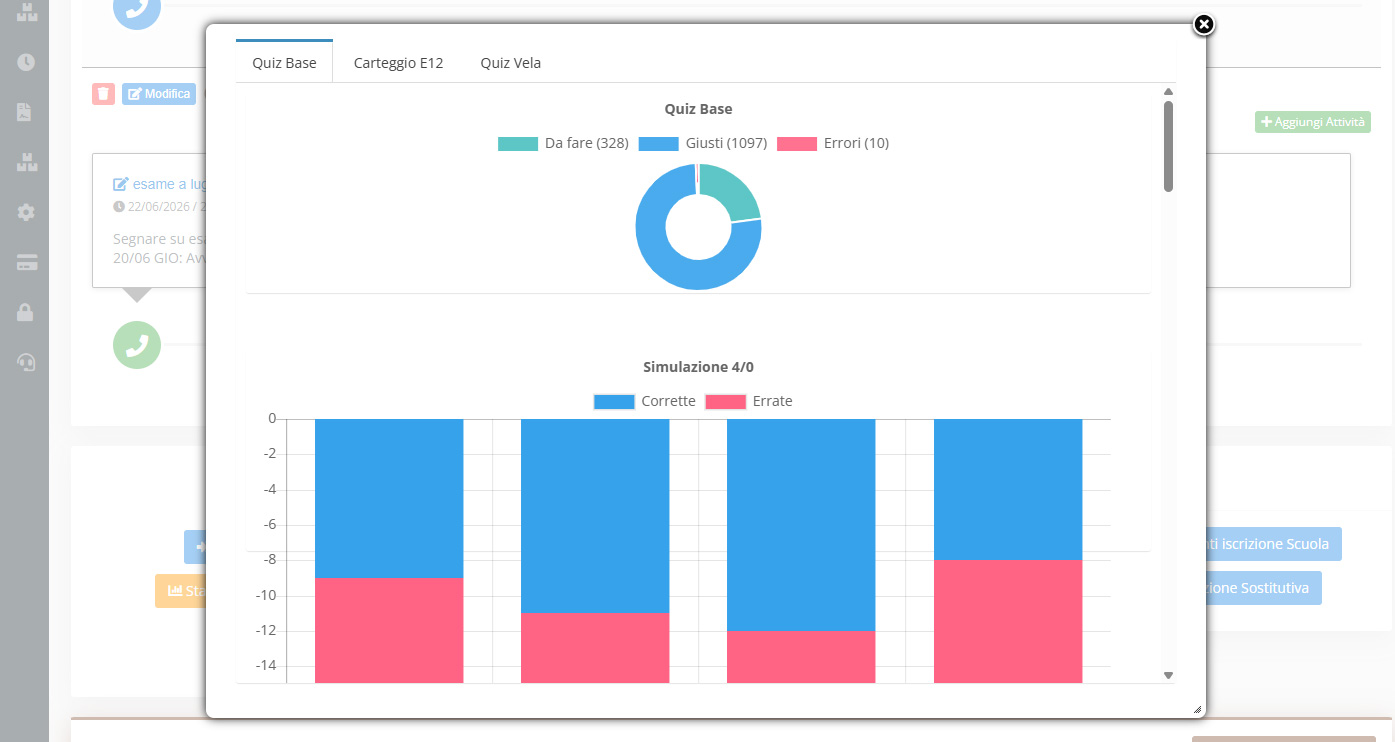
Task: Open the headset support icon
Action: tap(26, 362)
